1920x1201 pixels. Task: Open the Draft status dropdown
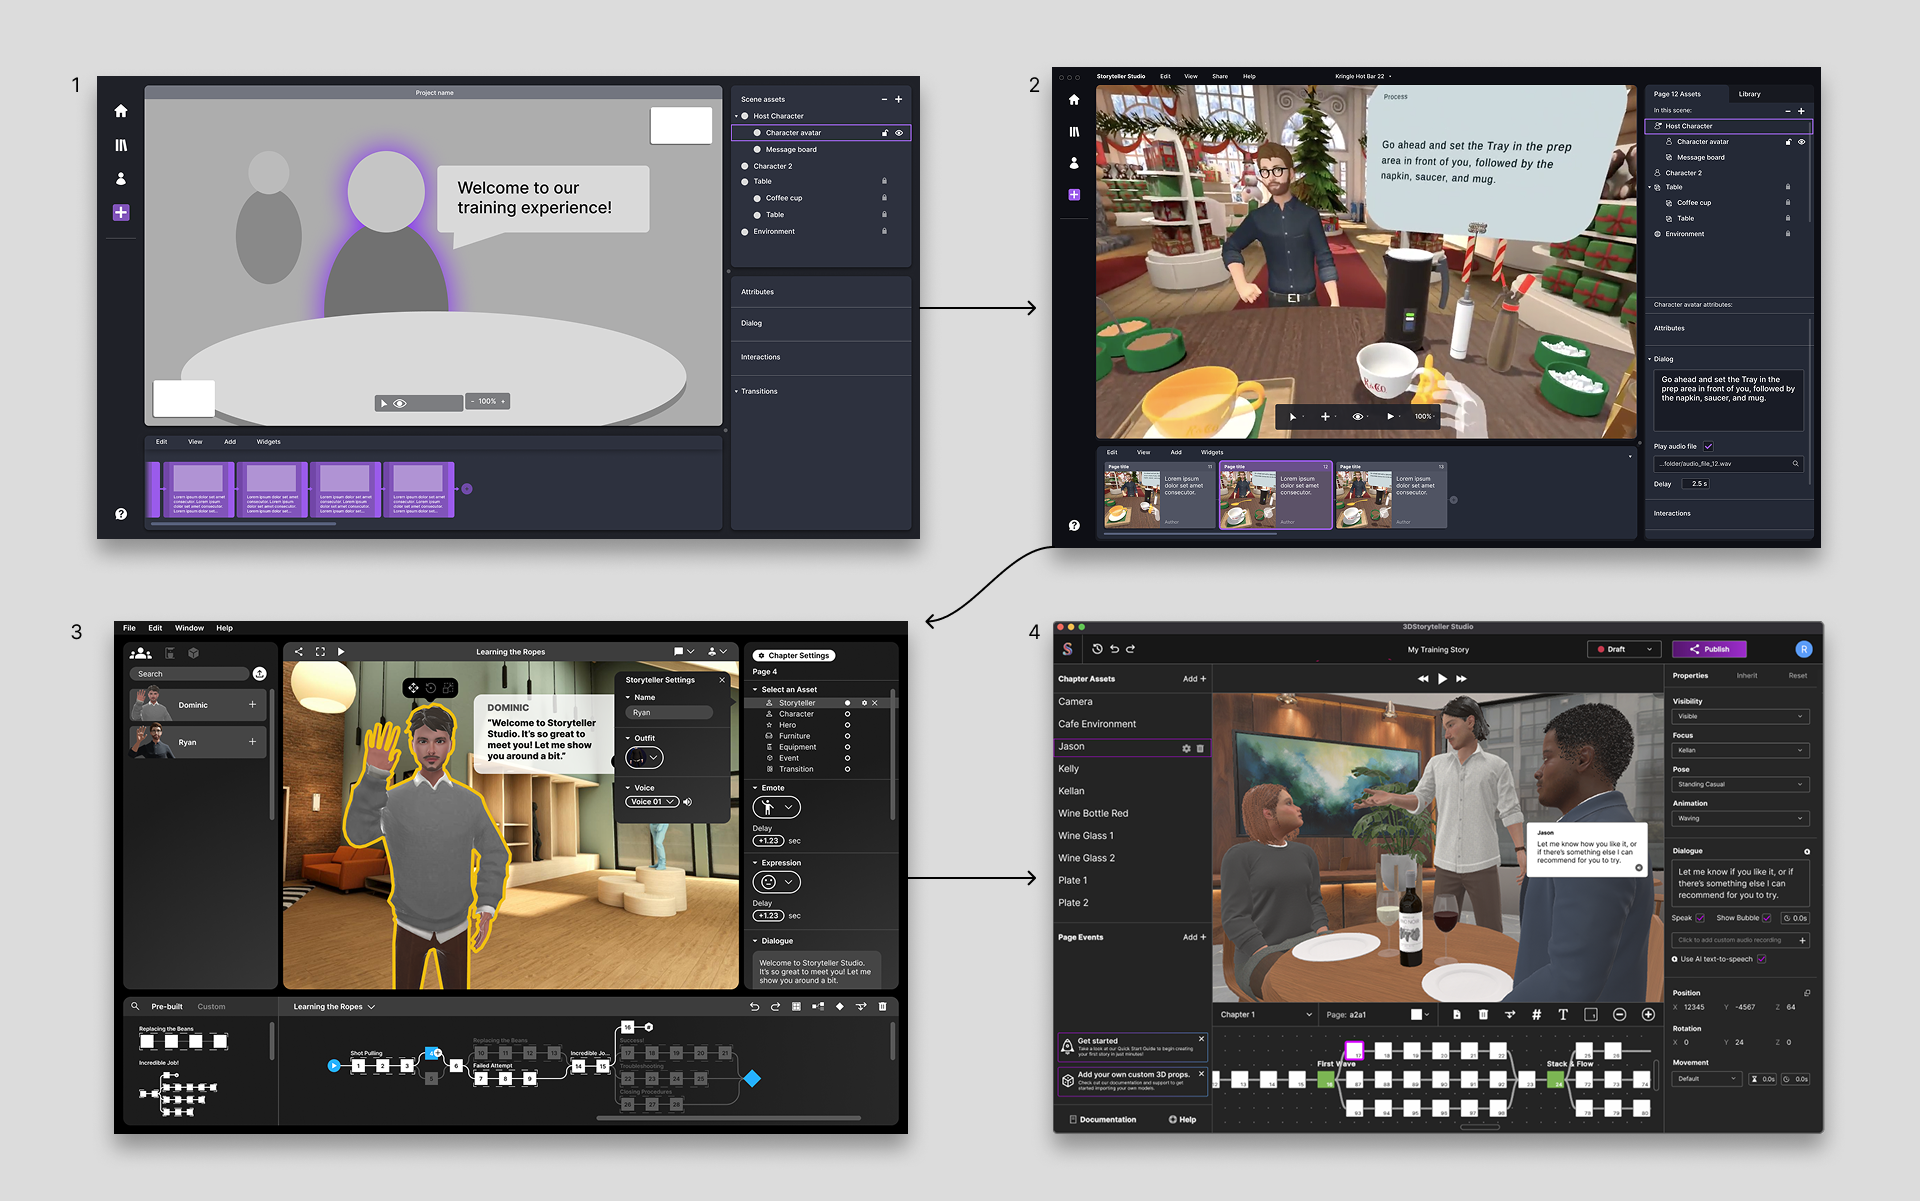point(1624,649)
